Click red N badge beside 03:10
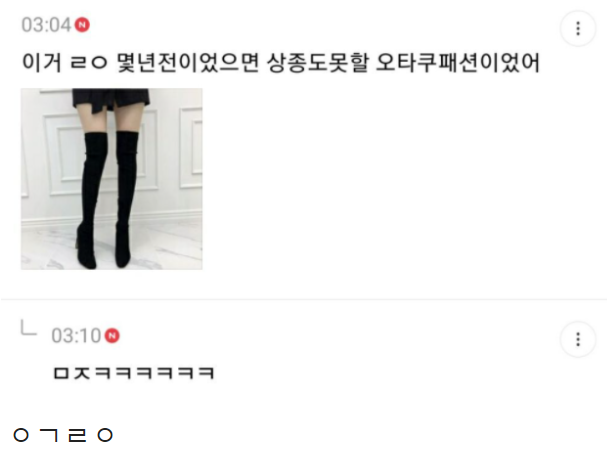 (112, 335)
